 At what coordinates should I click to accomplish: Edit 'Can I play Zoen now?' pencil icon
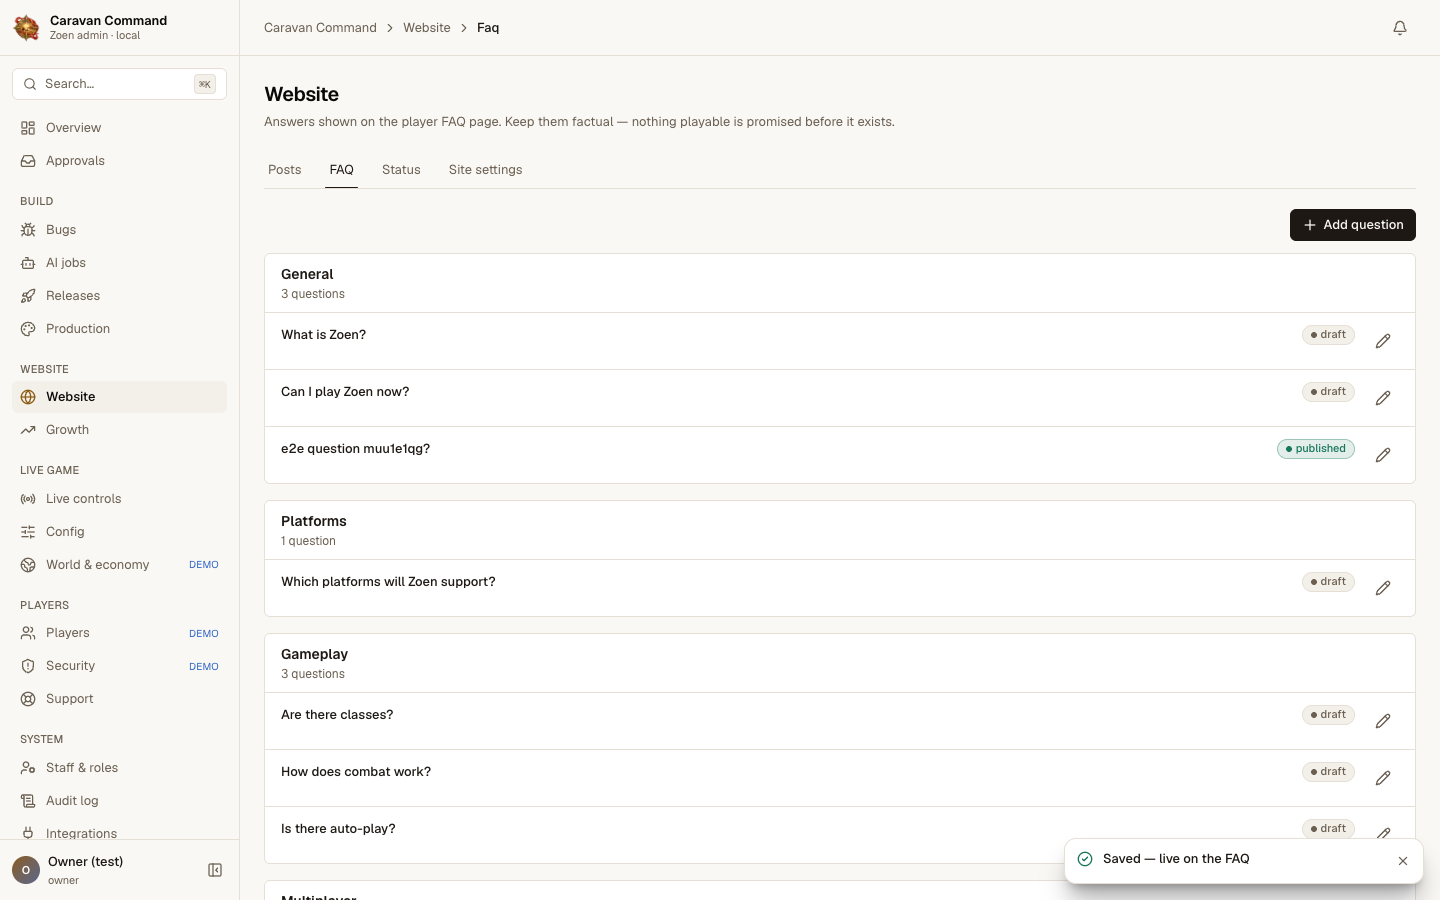point(1383,398)
